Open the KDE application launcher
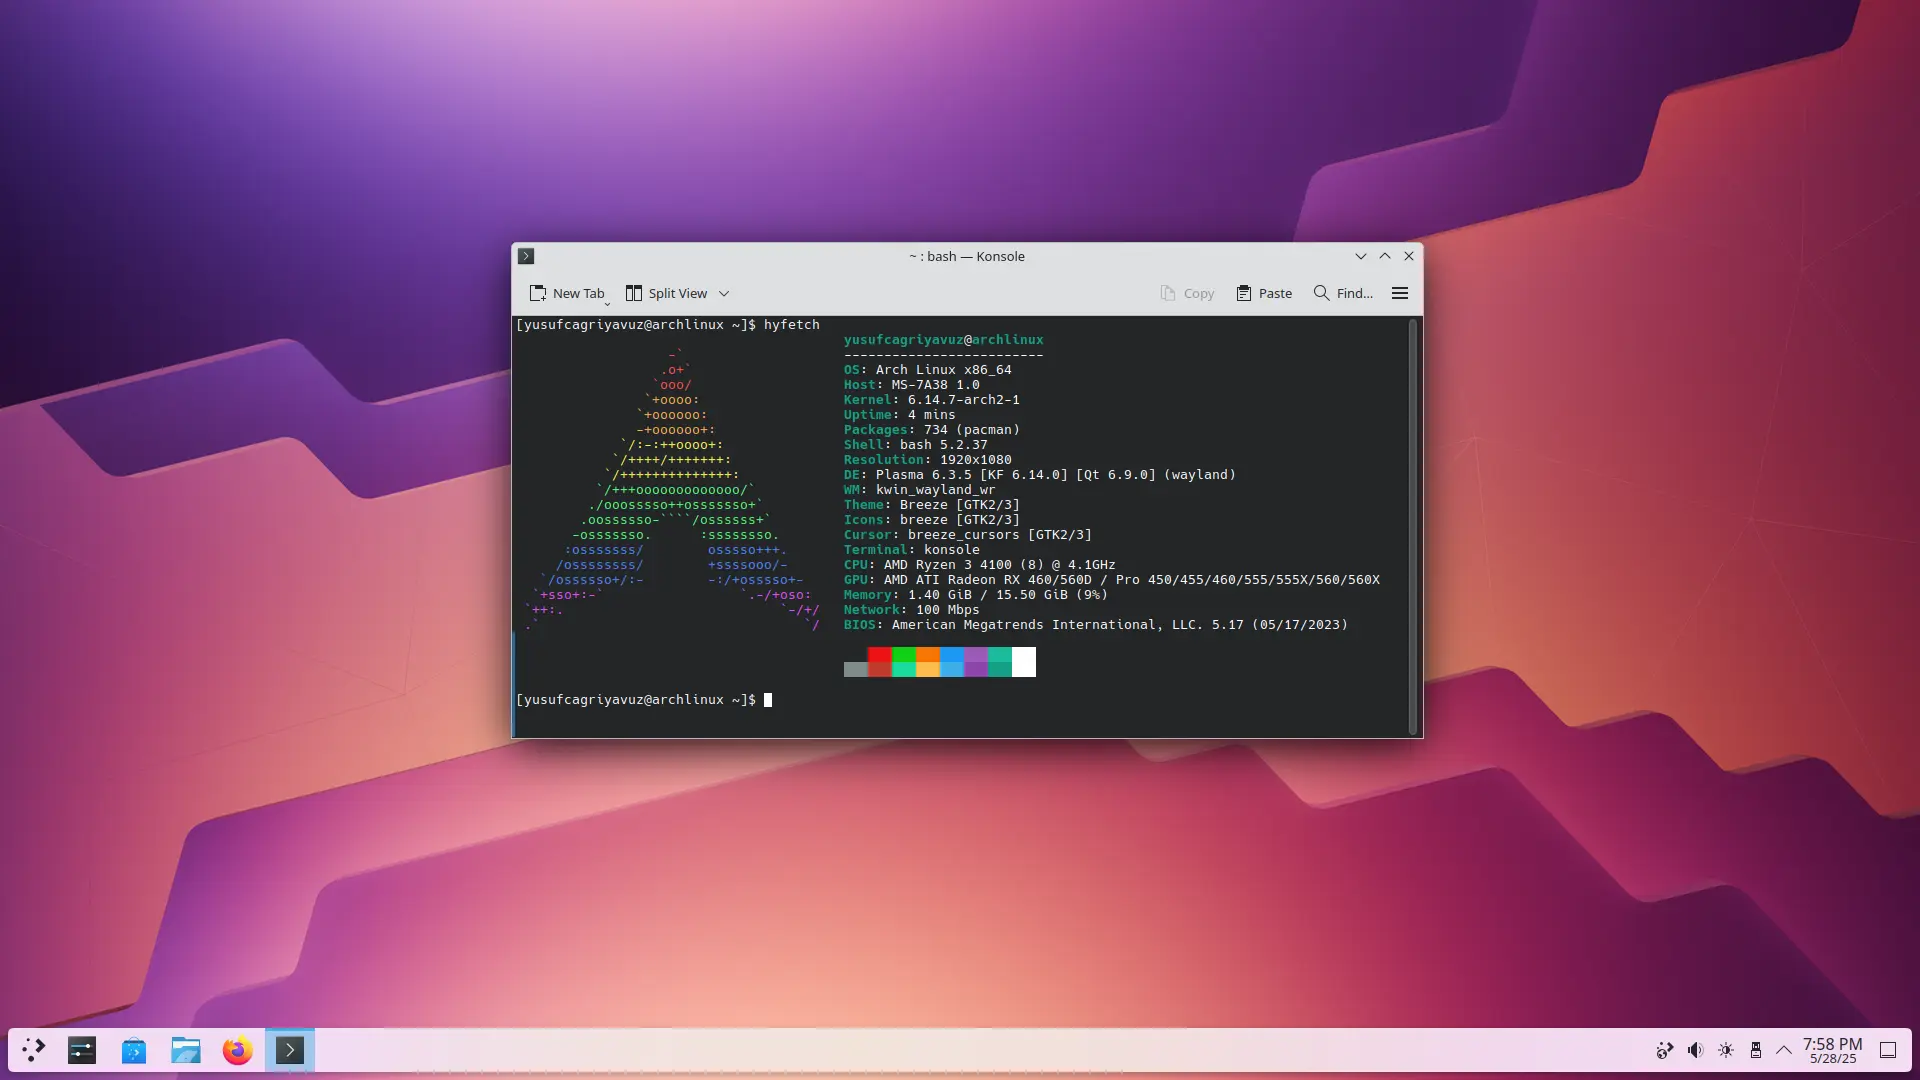 pos(34,1050)
